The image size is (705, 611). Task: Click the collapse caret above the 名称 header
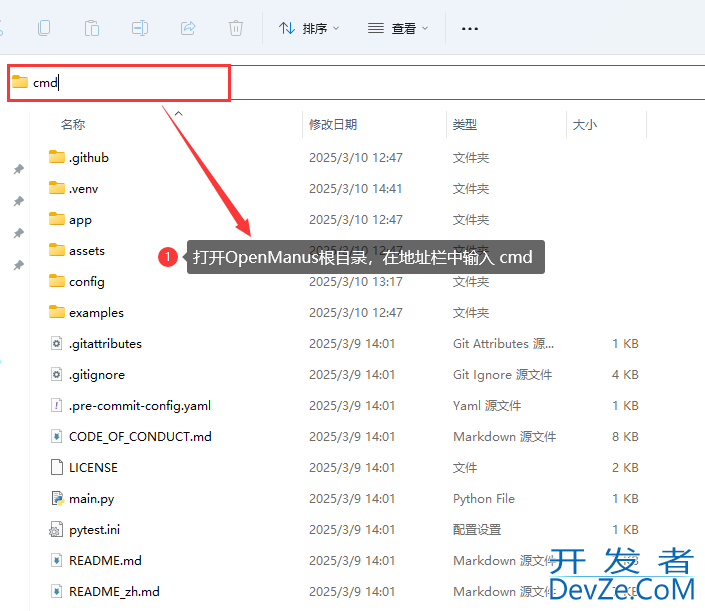tap(178, 113)
